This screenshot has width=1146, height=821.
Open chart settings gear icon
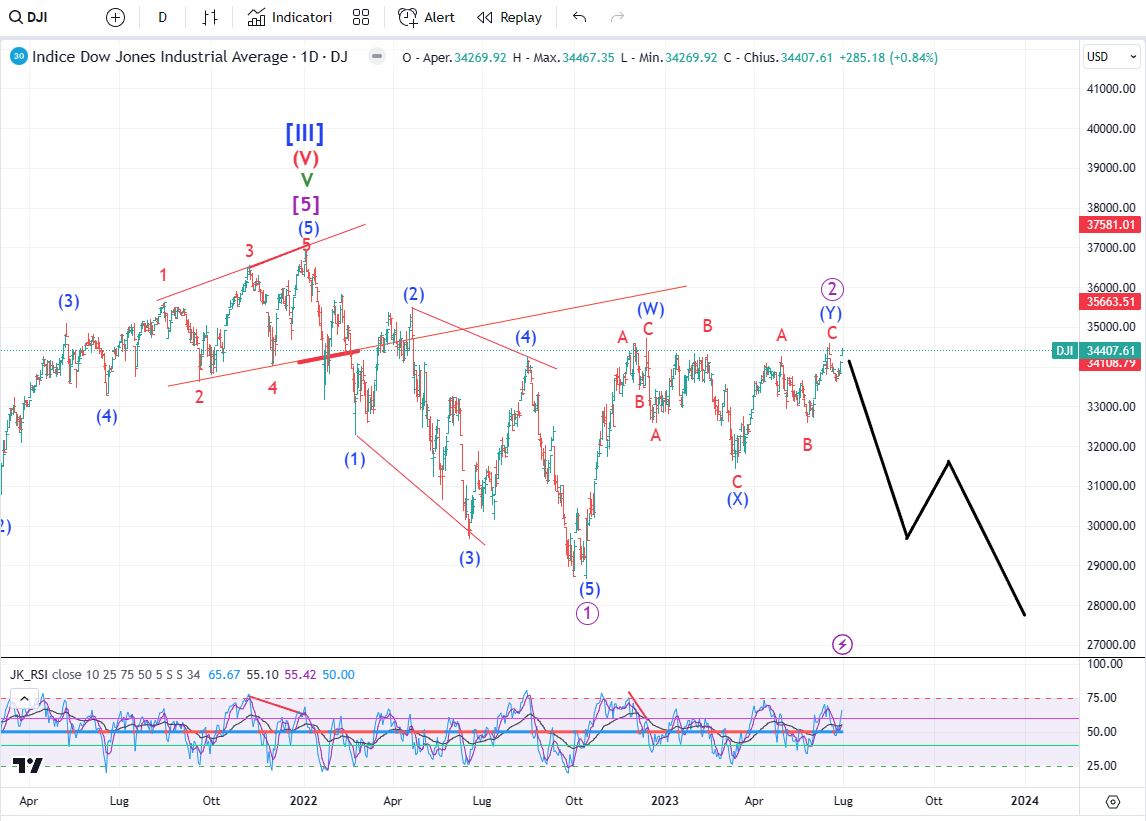[x=1112, y=802]
